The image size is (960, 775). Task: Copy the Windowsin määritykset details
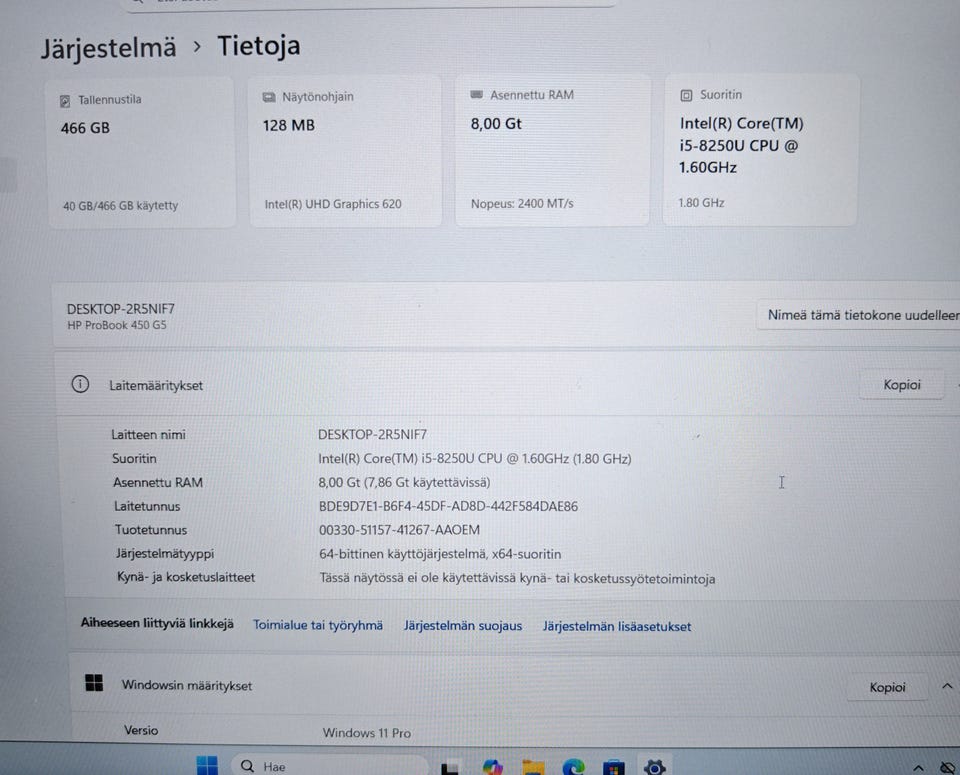pos(887,687)
